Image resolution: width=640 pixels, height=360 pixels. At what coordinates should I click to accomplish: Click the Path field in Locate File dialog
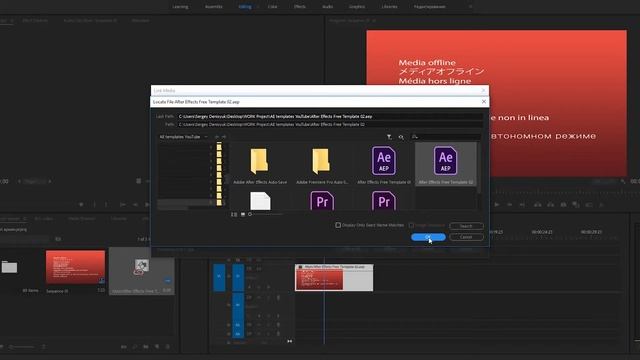(x=330, y=124)
